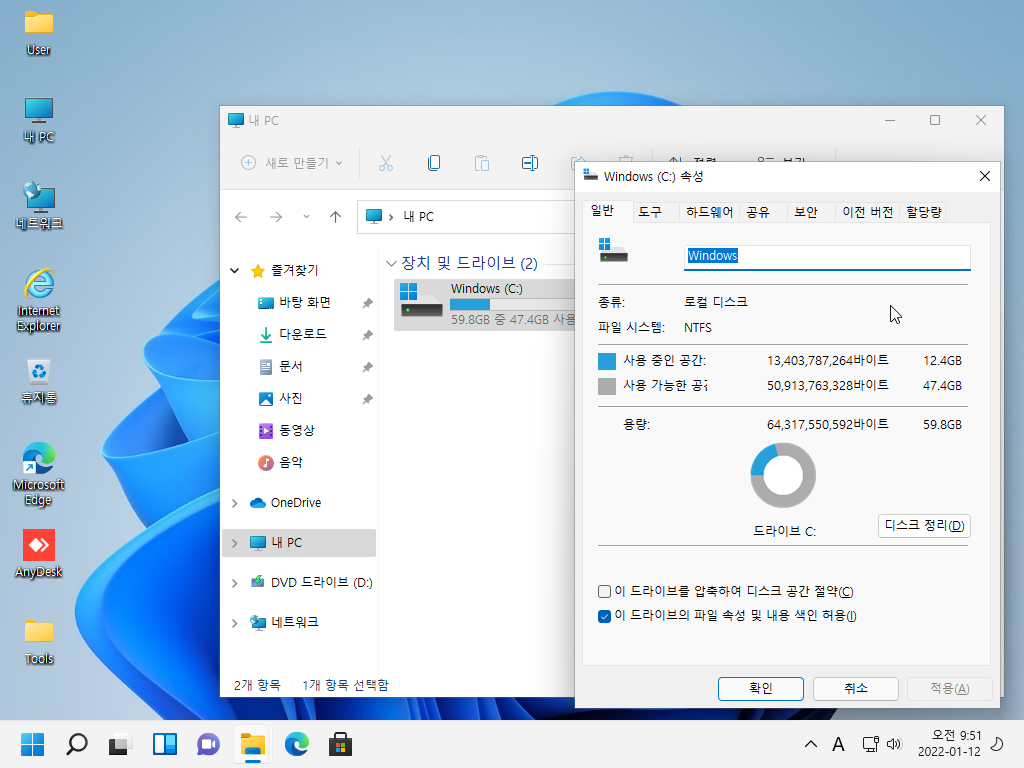1024x768 pixels.
Task: Select the Tools folder desktop icon
Action: coord(39,641)
